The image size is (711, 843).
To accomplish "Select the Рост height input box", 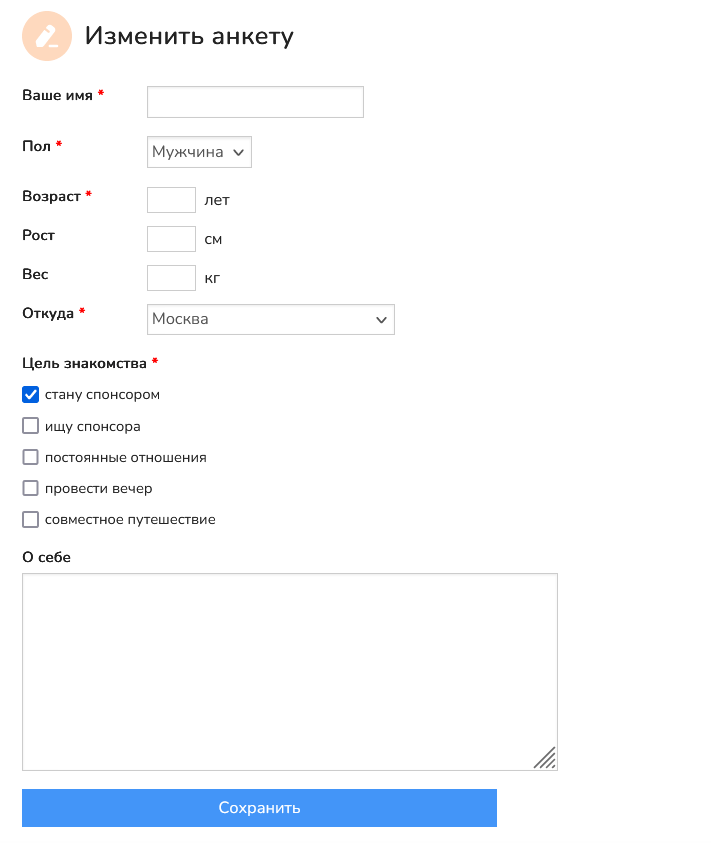I will tap(171, 239).
